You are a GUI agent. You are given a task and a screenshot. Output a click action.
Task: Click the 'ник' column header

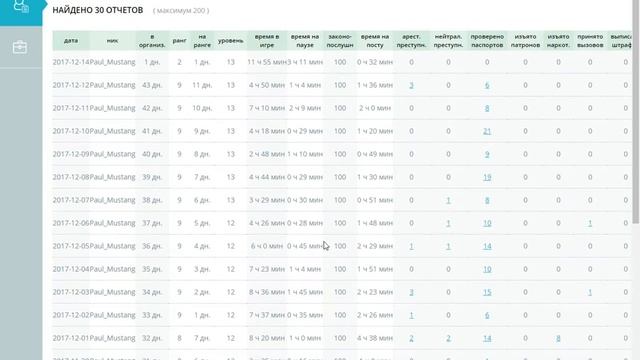coord(112,41)
